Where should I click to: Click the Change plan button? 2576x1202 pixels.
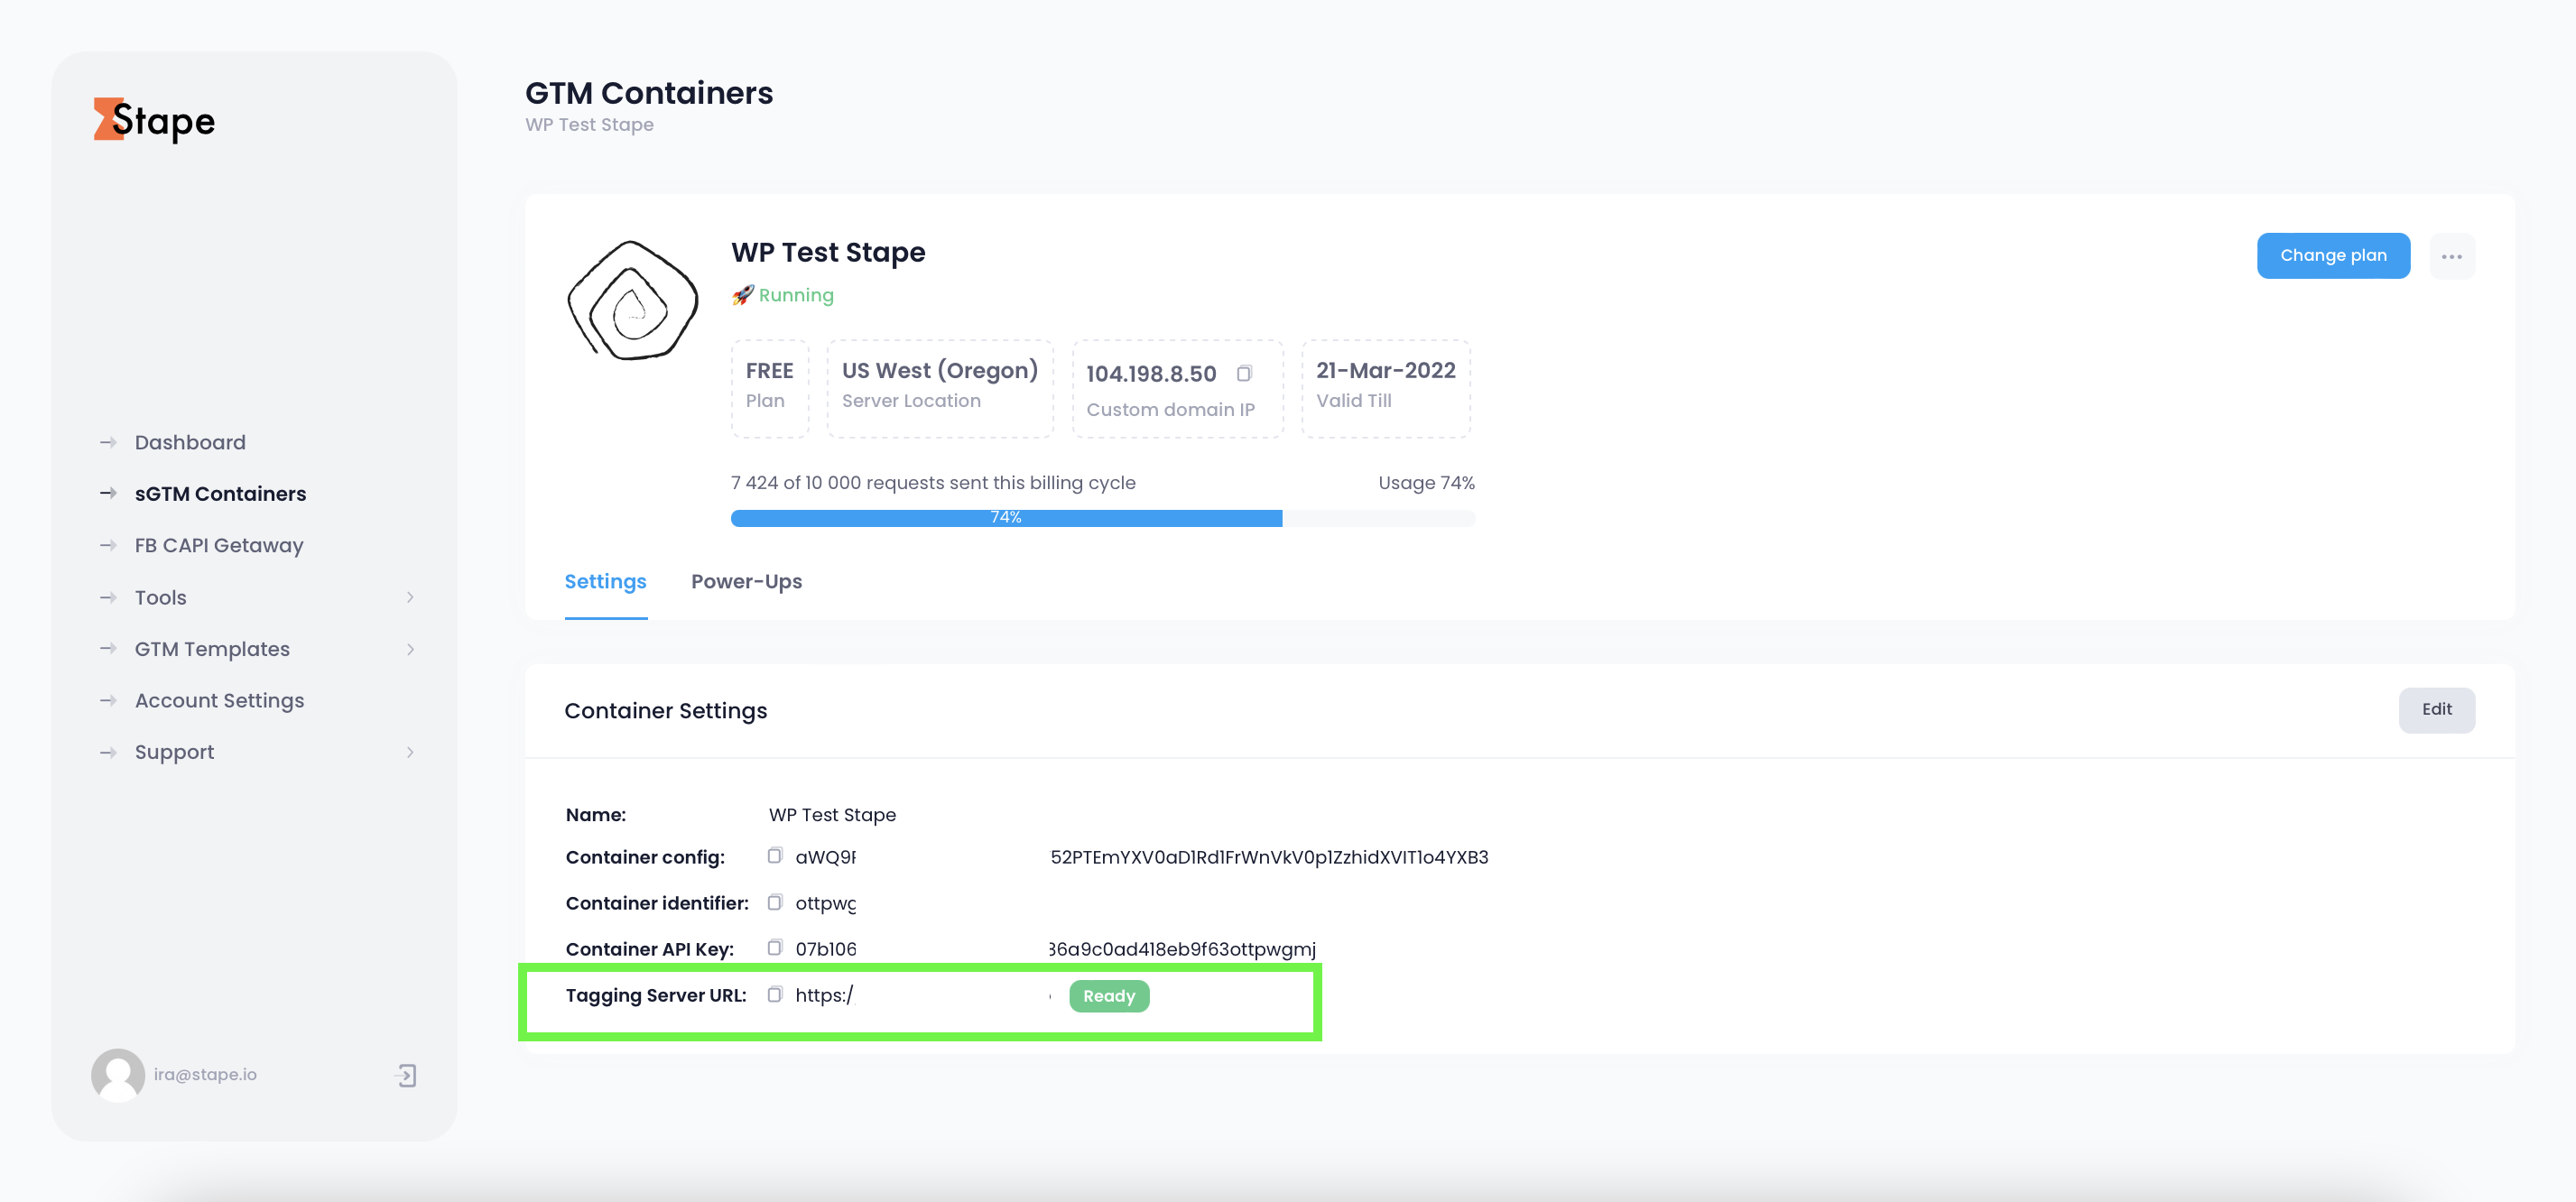click(2333, 255)
